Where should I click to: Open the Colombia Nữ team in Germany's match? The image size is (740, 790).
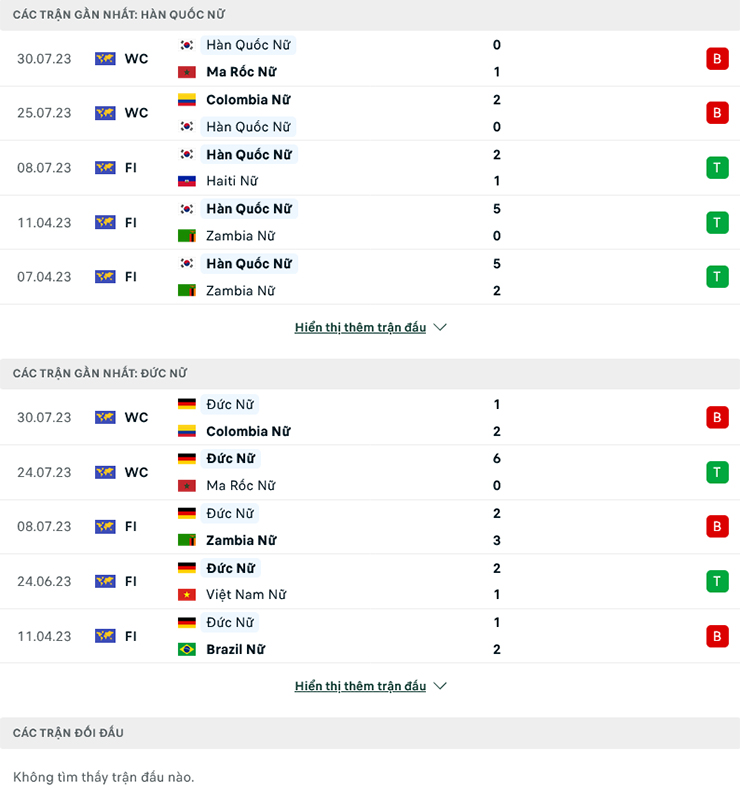247,431
